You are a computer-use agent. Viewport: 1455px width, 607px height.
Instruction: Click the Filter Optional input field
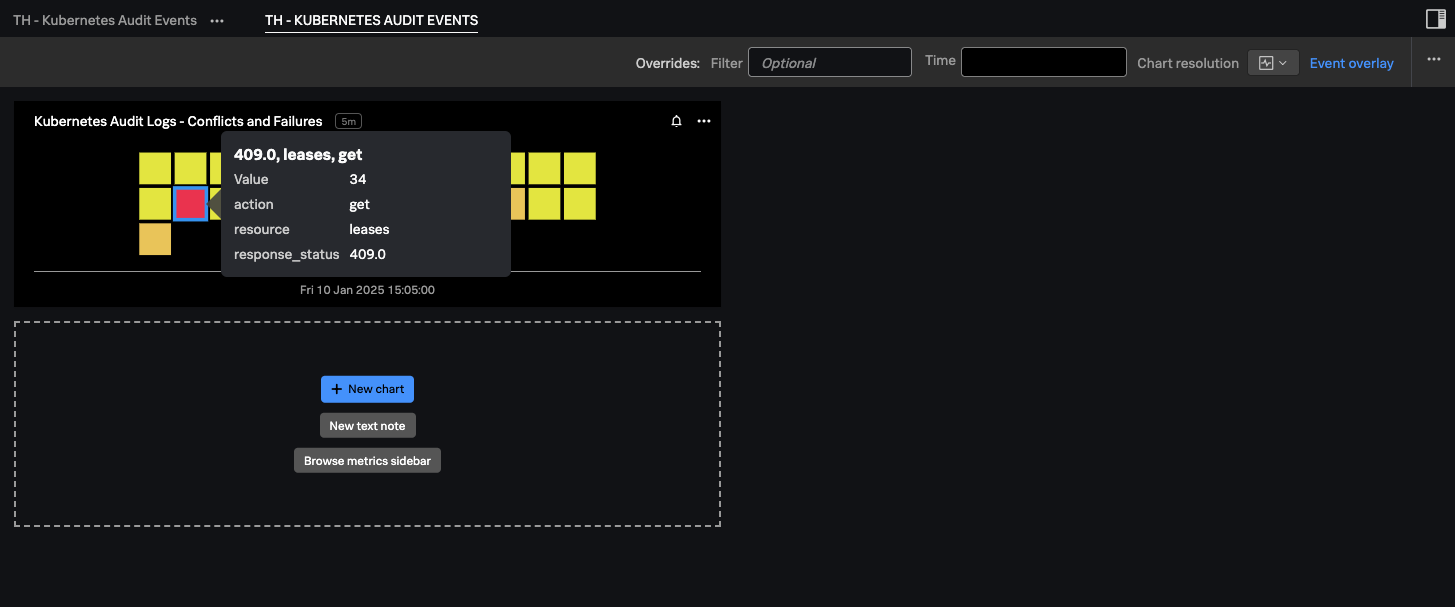829,62
